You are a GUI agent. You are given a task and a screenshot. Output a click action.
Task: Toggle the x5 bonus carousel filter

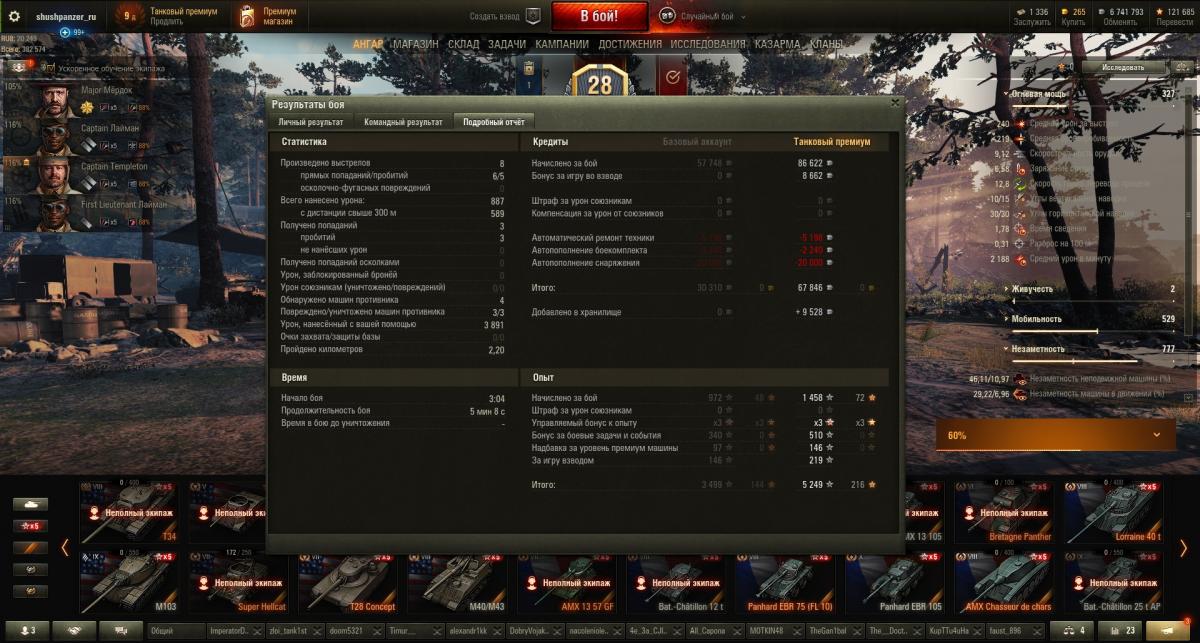pyautogui.click(x=30, y=525)
